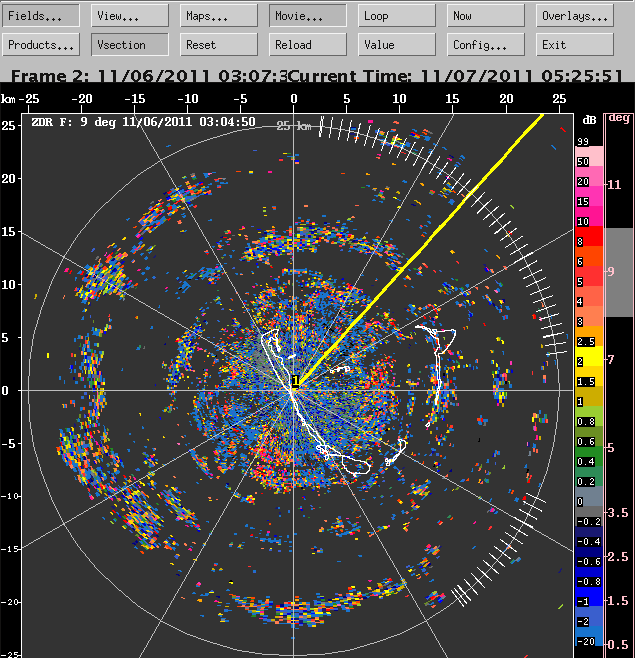Toggle the Loop button
The height and width of the screenshot is (658, 635).
click(397, 16)
